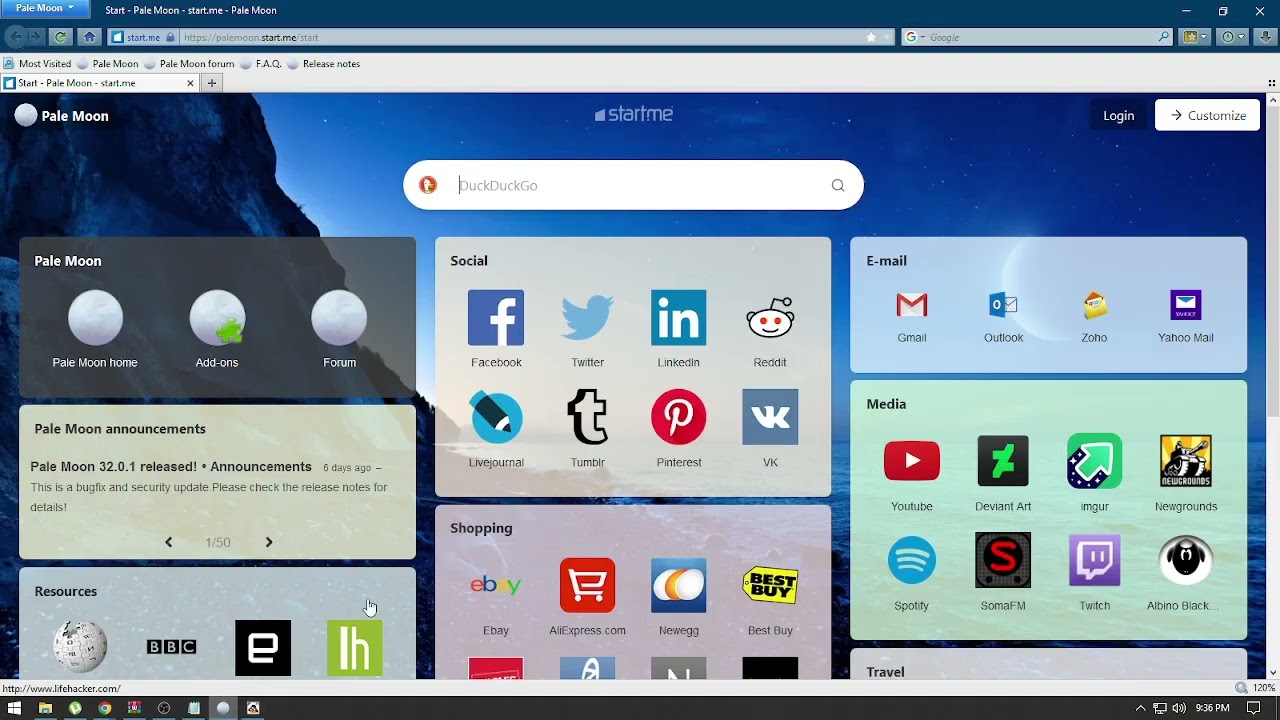This screenshot has height=720, width=1280.
Task: Open the Zoho mail shortcut
Action: [1094, 305]
